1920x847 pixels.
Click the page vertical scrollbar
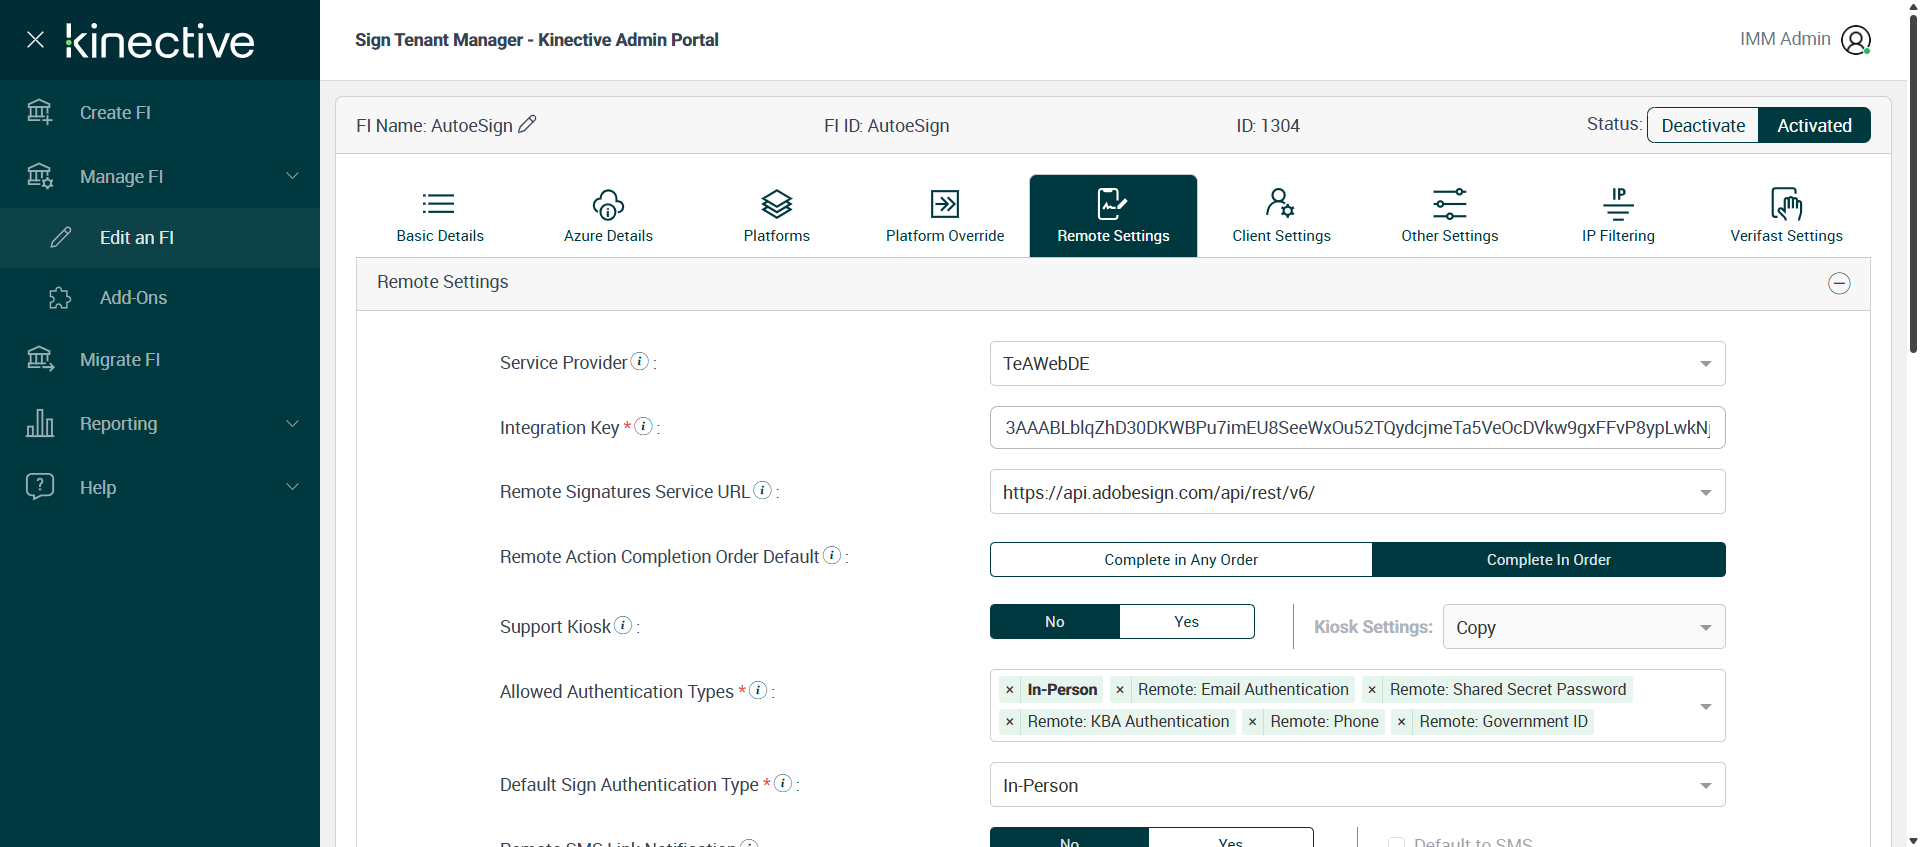coord(1913,185)
